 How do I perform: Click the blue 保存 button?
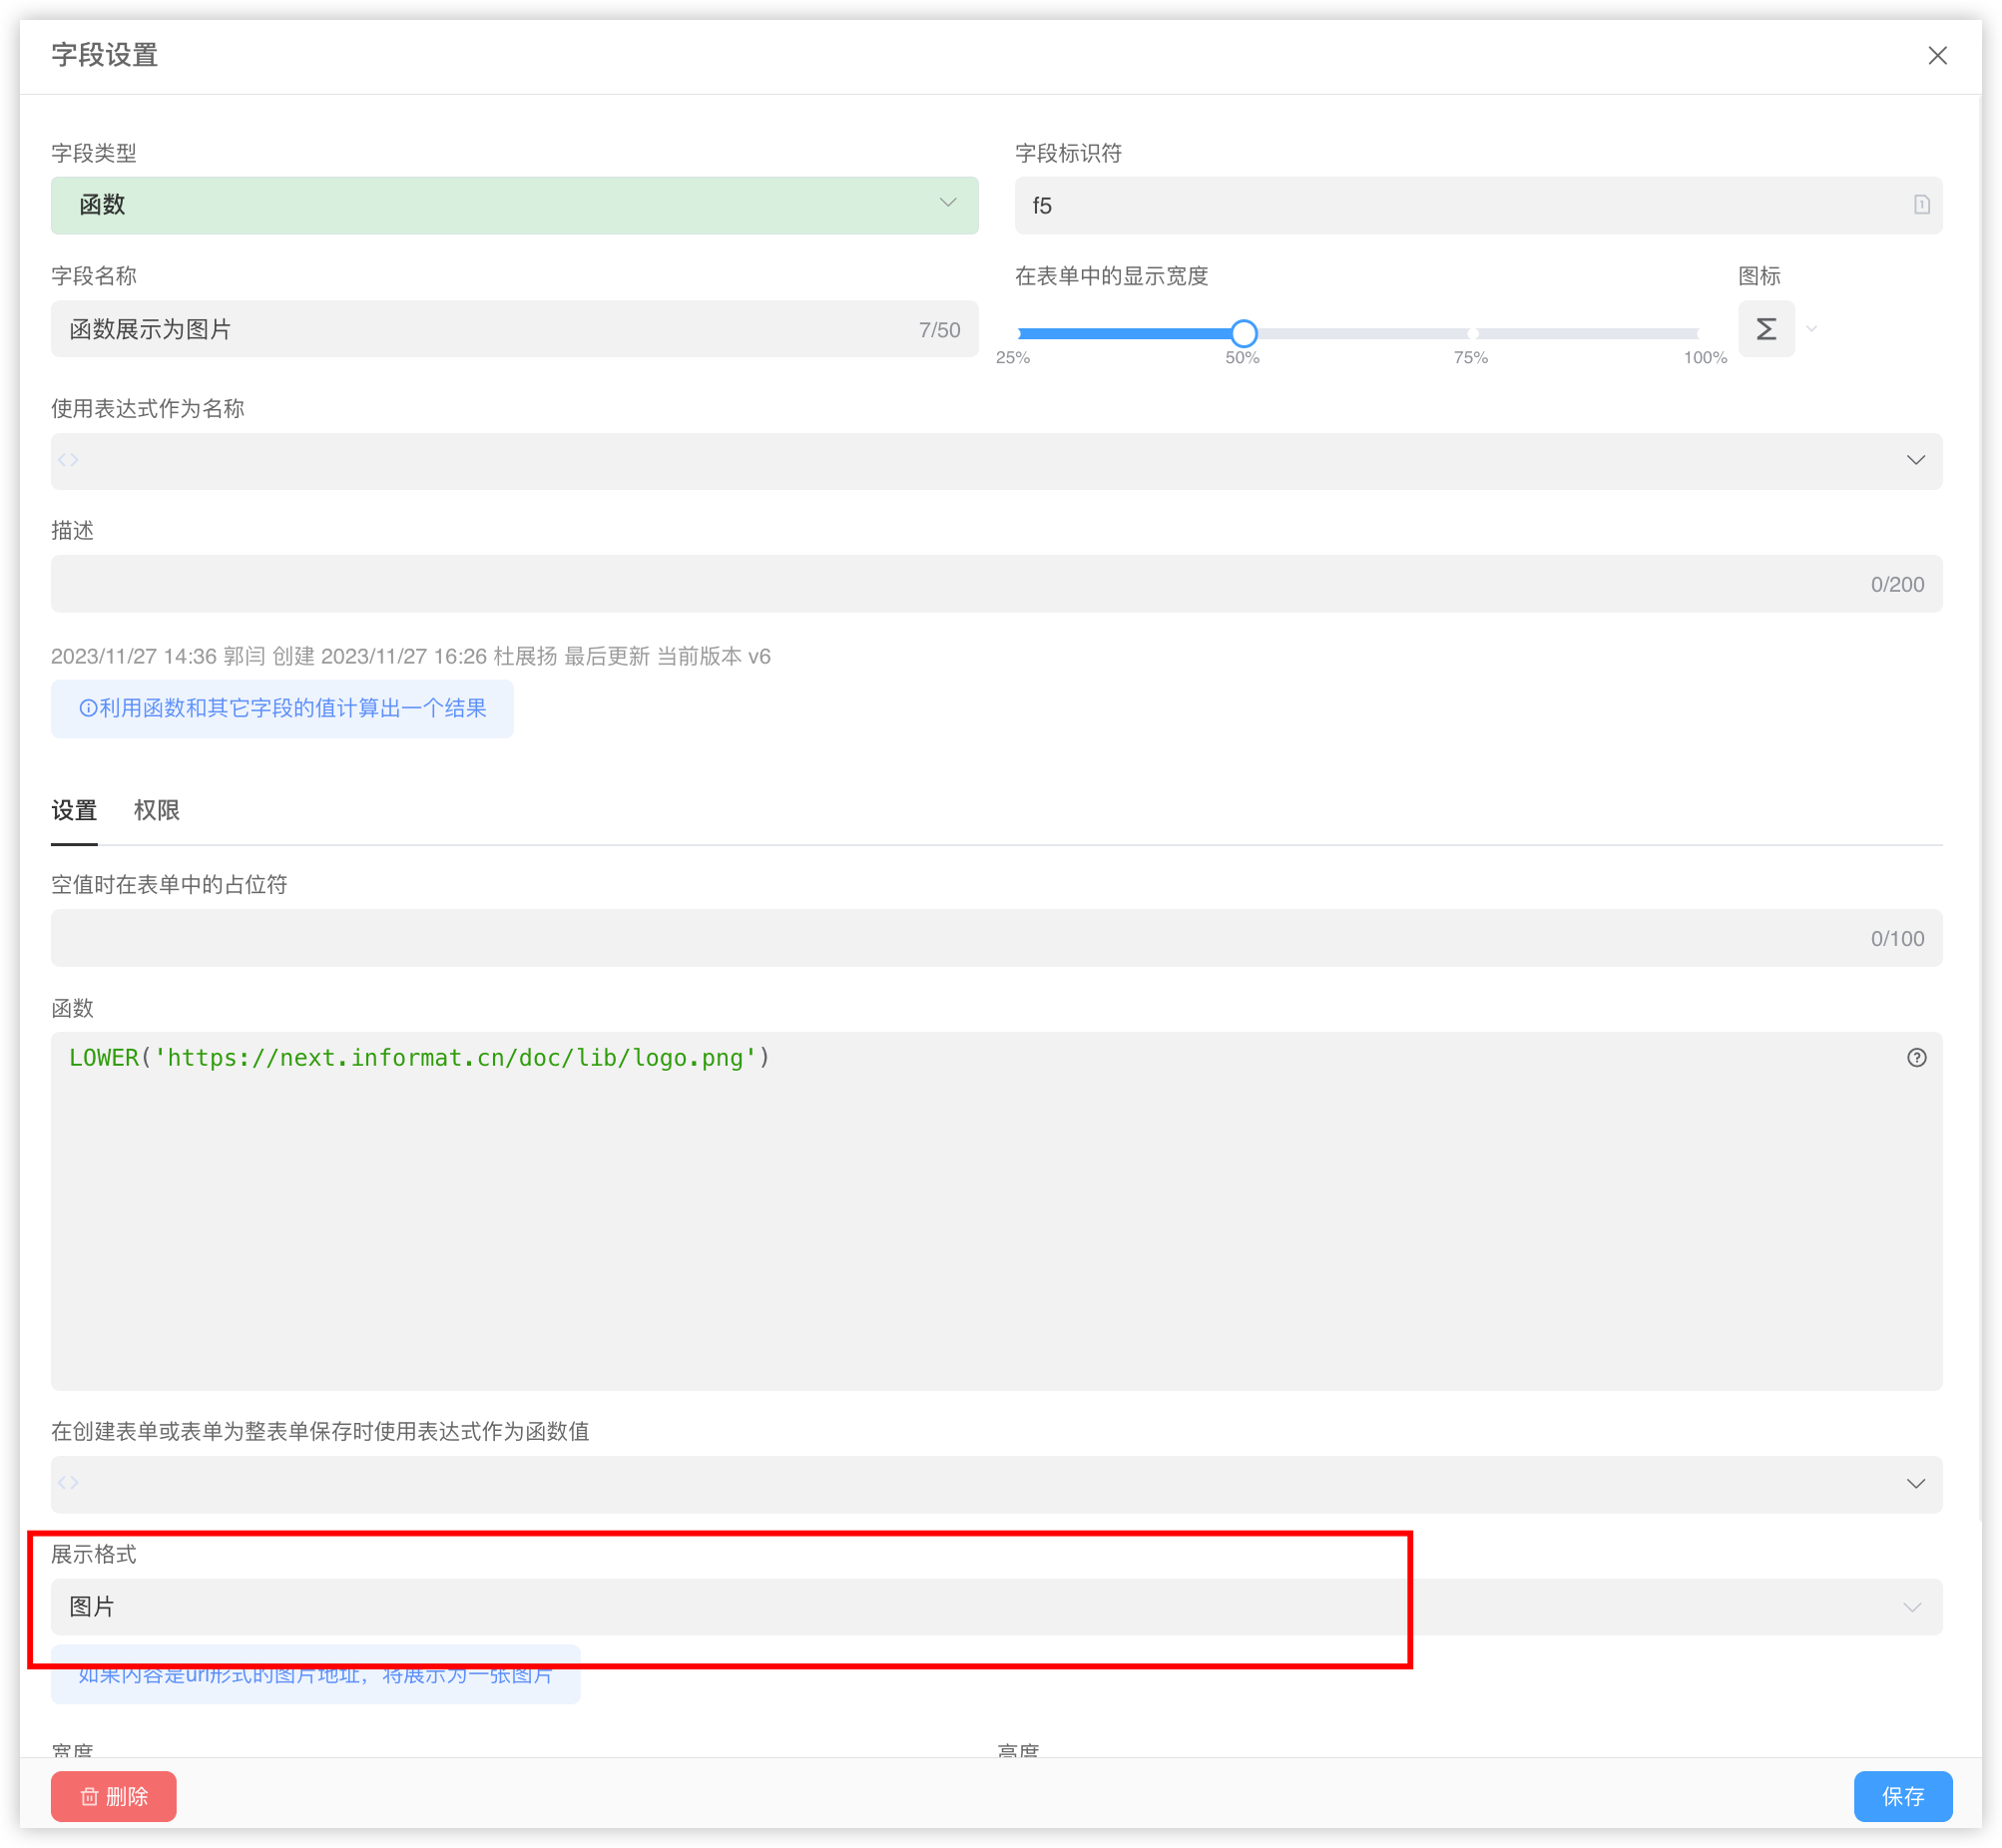click(x=1902, y=1796)
